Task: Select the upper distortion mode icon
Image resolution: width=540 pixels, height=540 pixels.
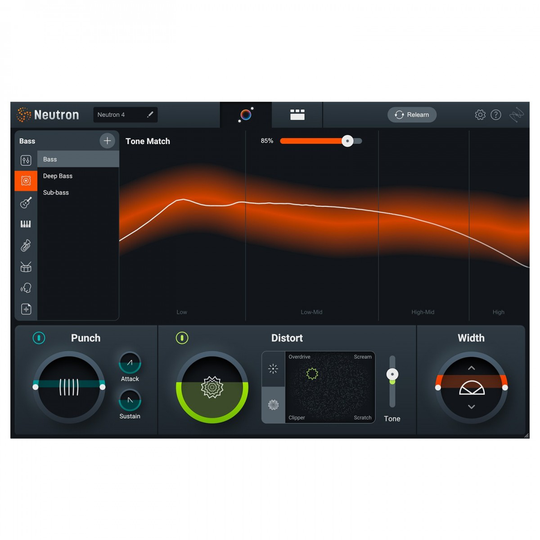Action: point(273,369)
